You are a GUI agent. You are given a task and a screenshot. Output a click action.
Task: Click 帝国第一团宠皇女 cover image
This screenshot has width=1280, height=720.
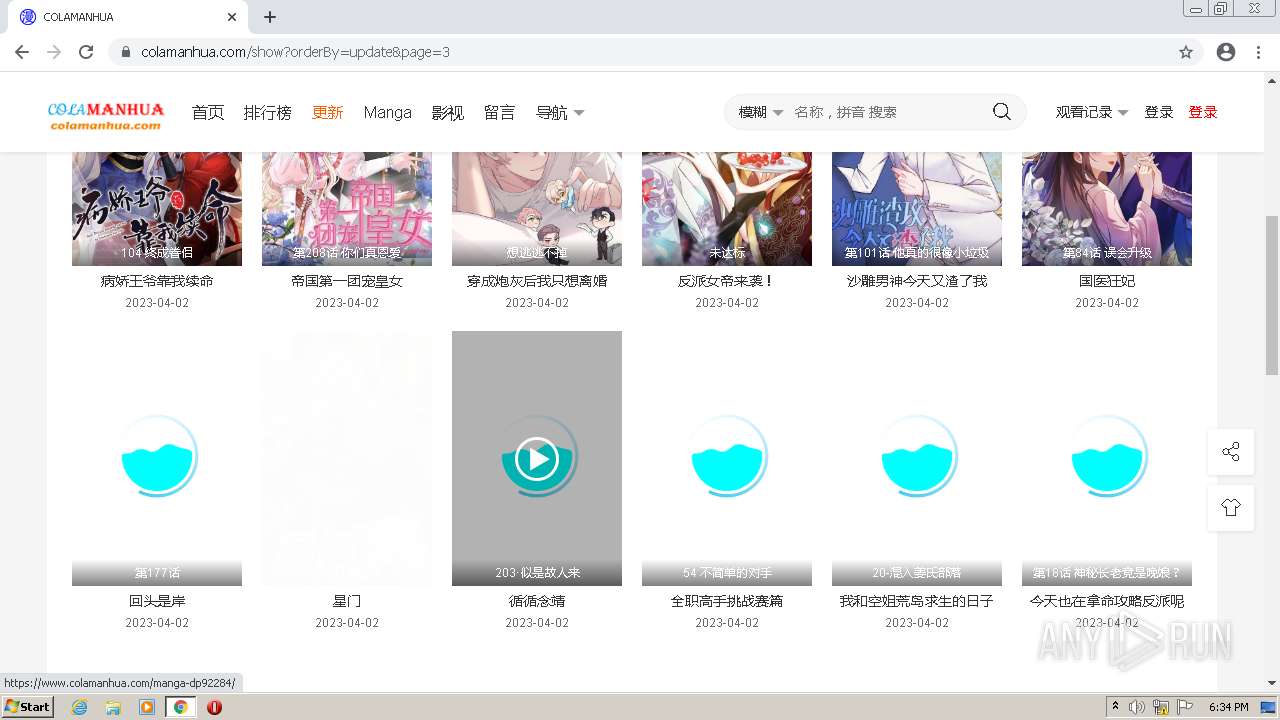click(347, 209)
